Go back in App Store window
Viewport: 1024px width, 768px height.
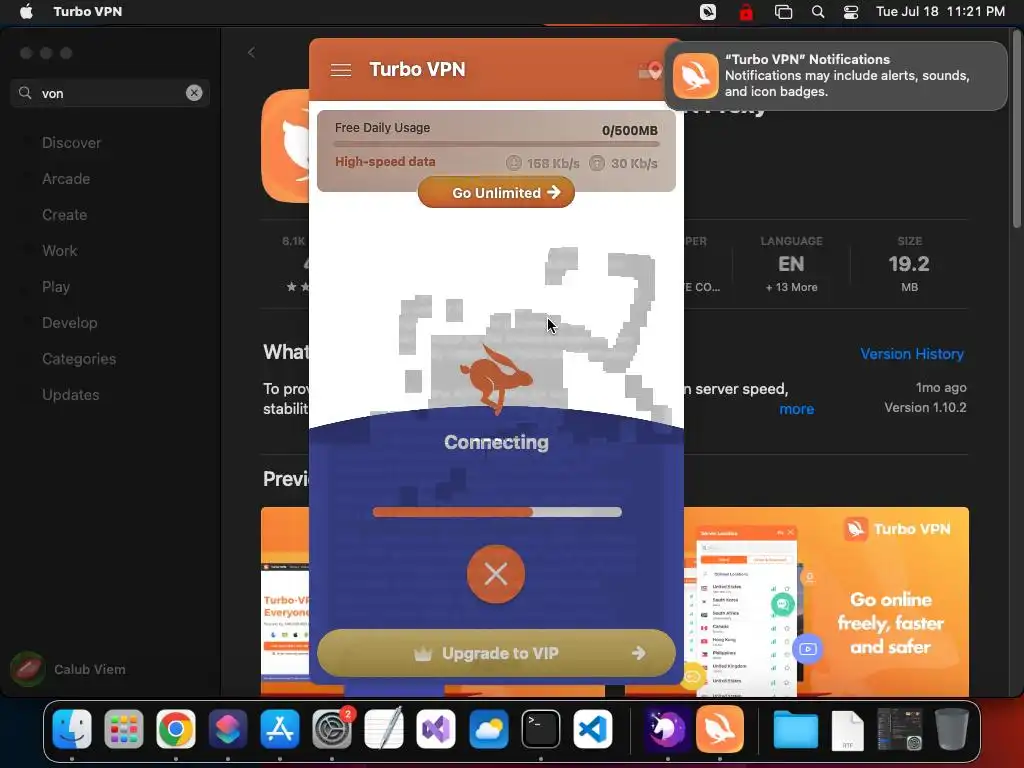(251, 52)
